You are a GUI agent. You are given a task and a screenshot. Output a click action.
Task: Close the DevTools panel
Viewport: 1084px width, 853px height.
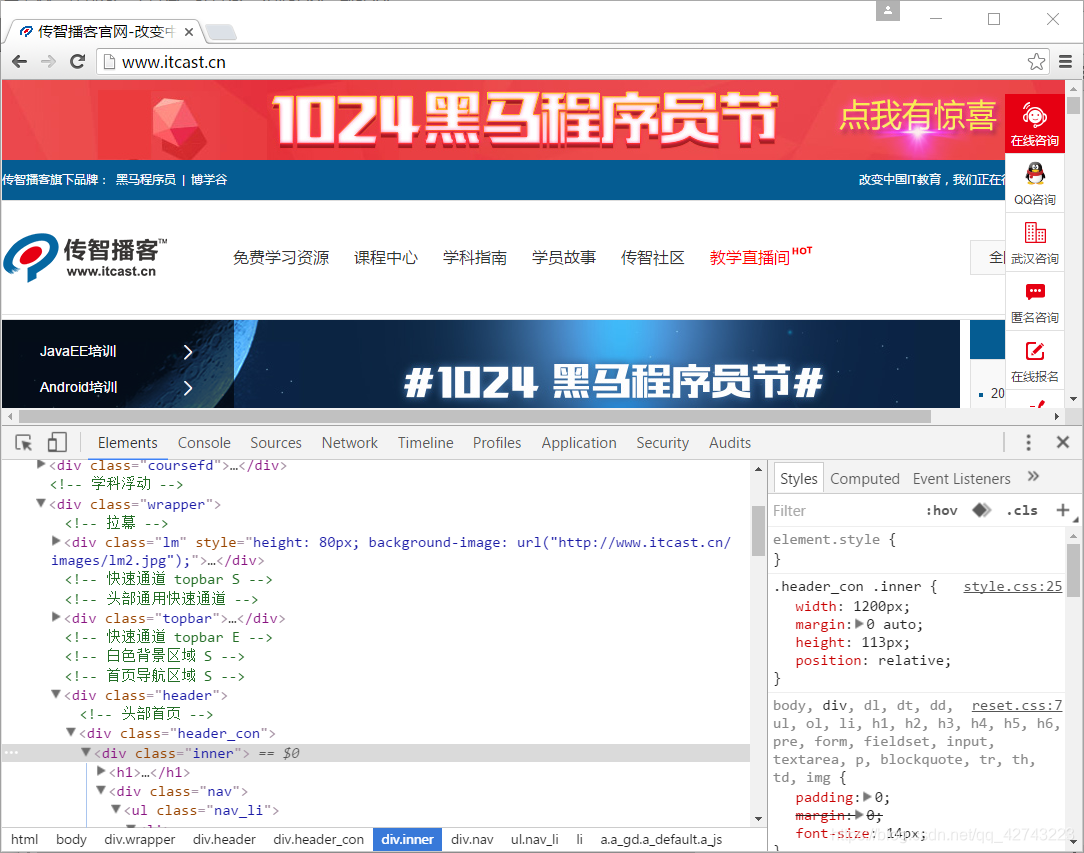tap(1063, 442)
